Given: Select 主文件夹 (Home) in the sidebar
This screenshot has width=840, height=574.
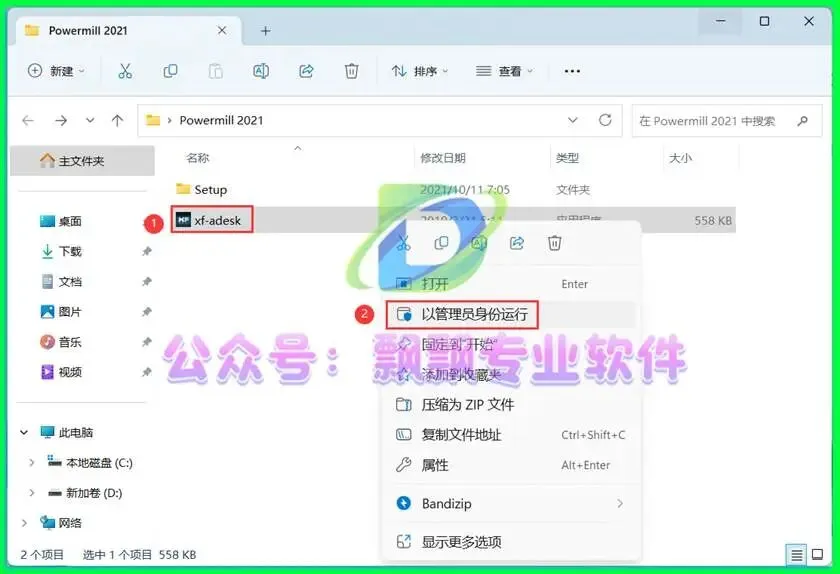Looking at the screenshot, I should [x=82, y=161].
